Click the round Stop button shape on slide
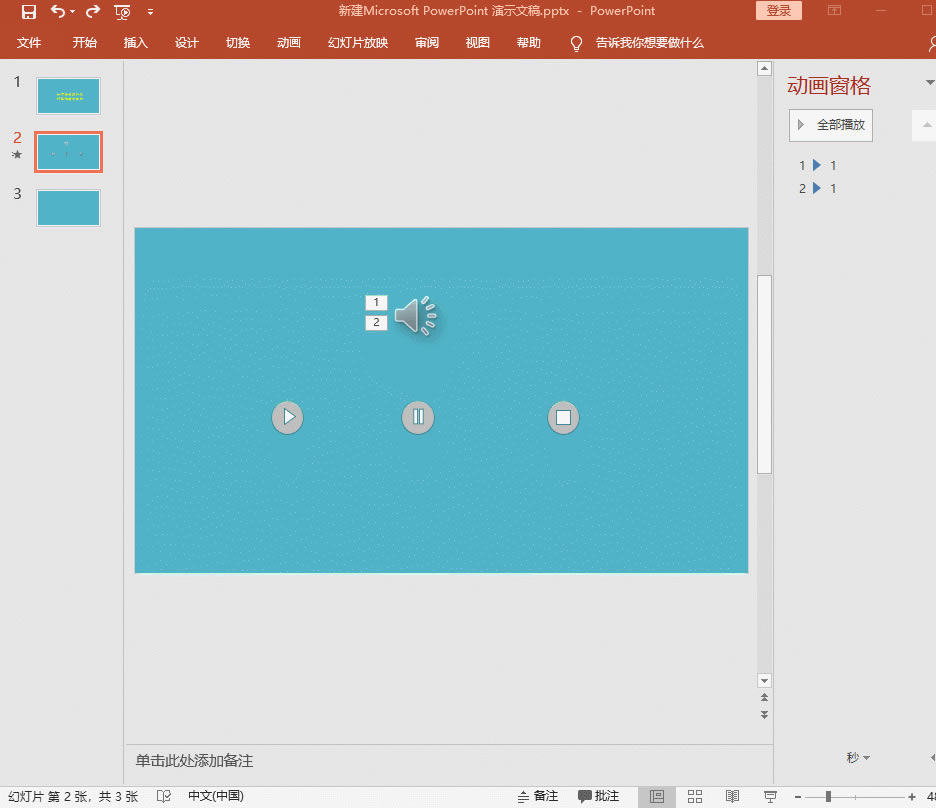936x808 pixels. (563, 417)
